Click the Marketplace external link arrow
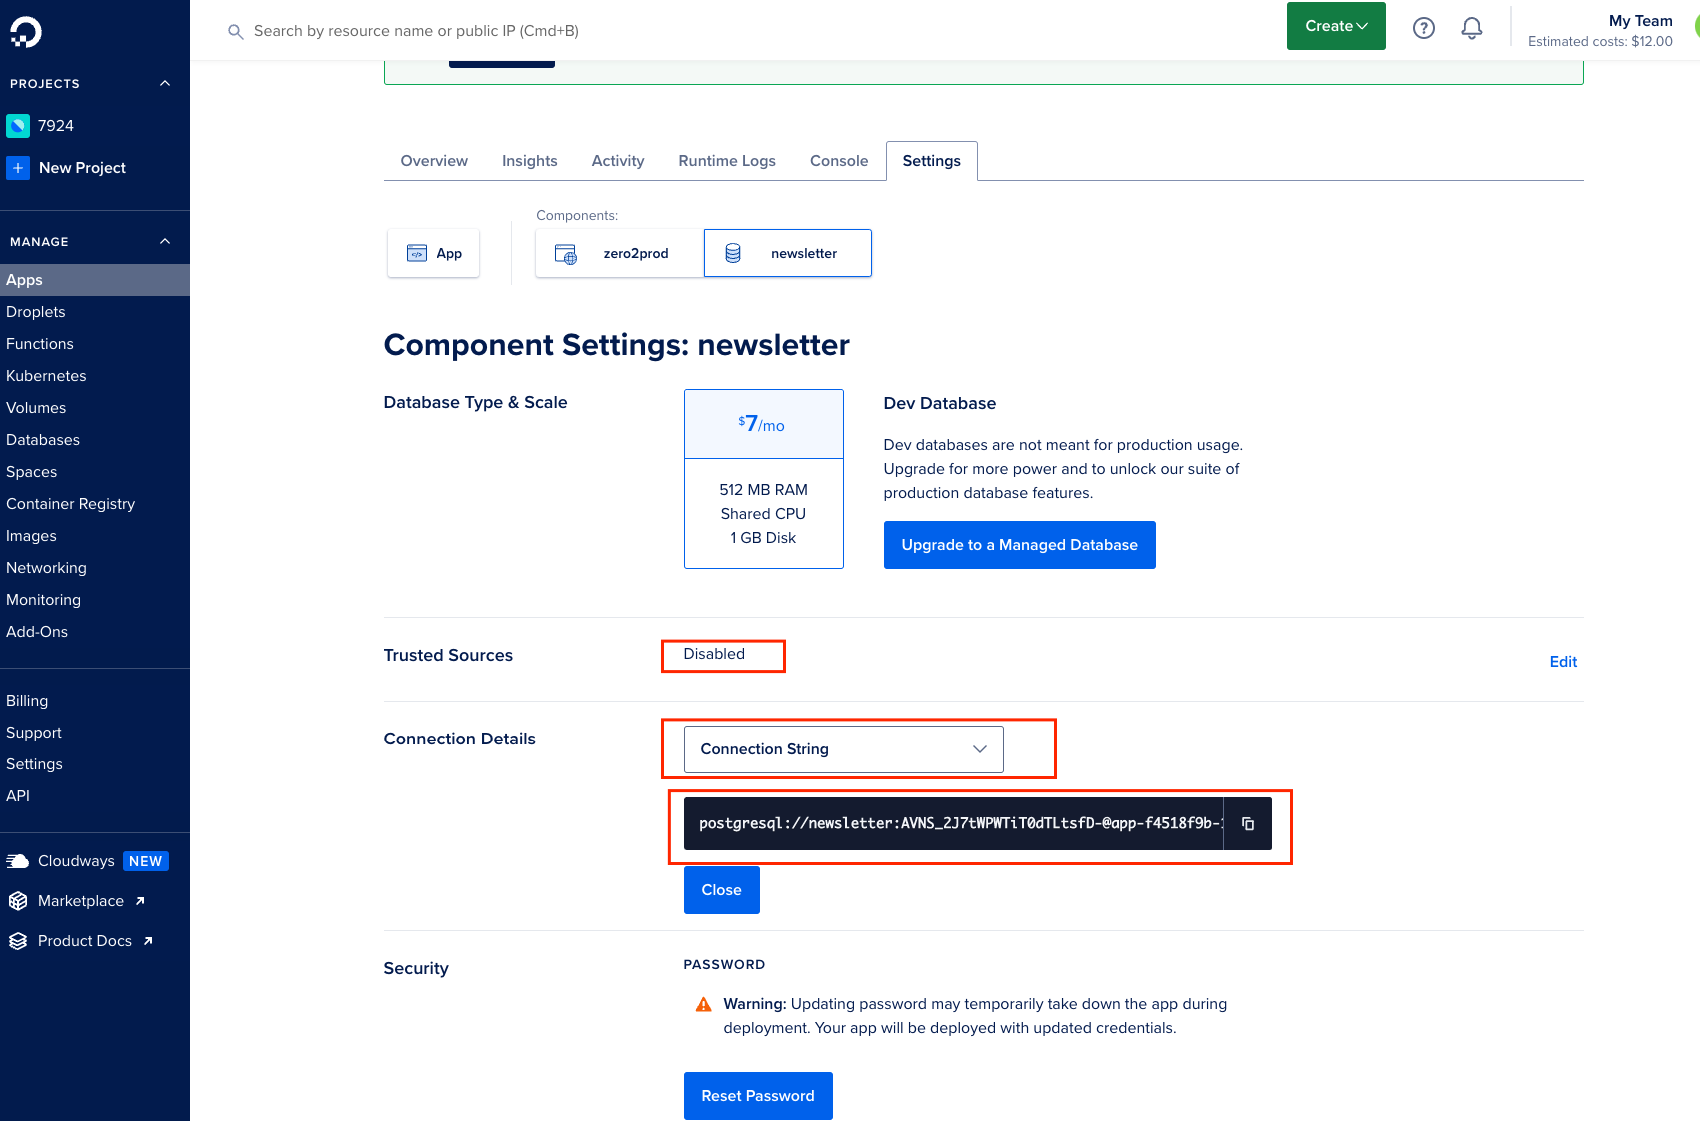This screenshot has height=1121, width=1700. coord(140,901)
